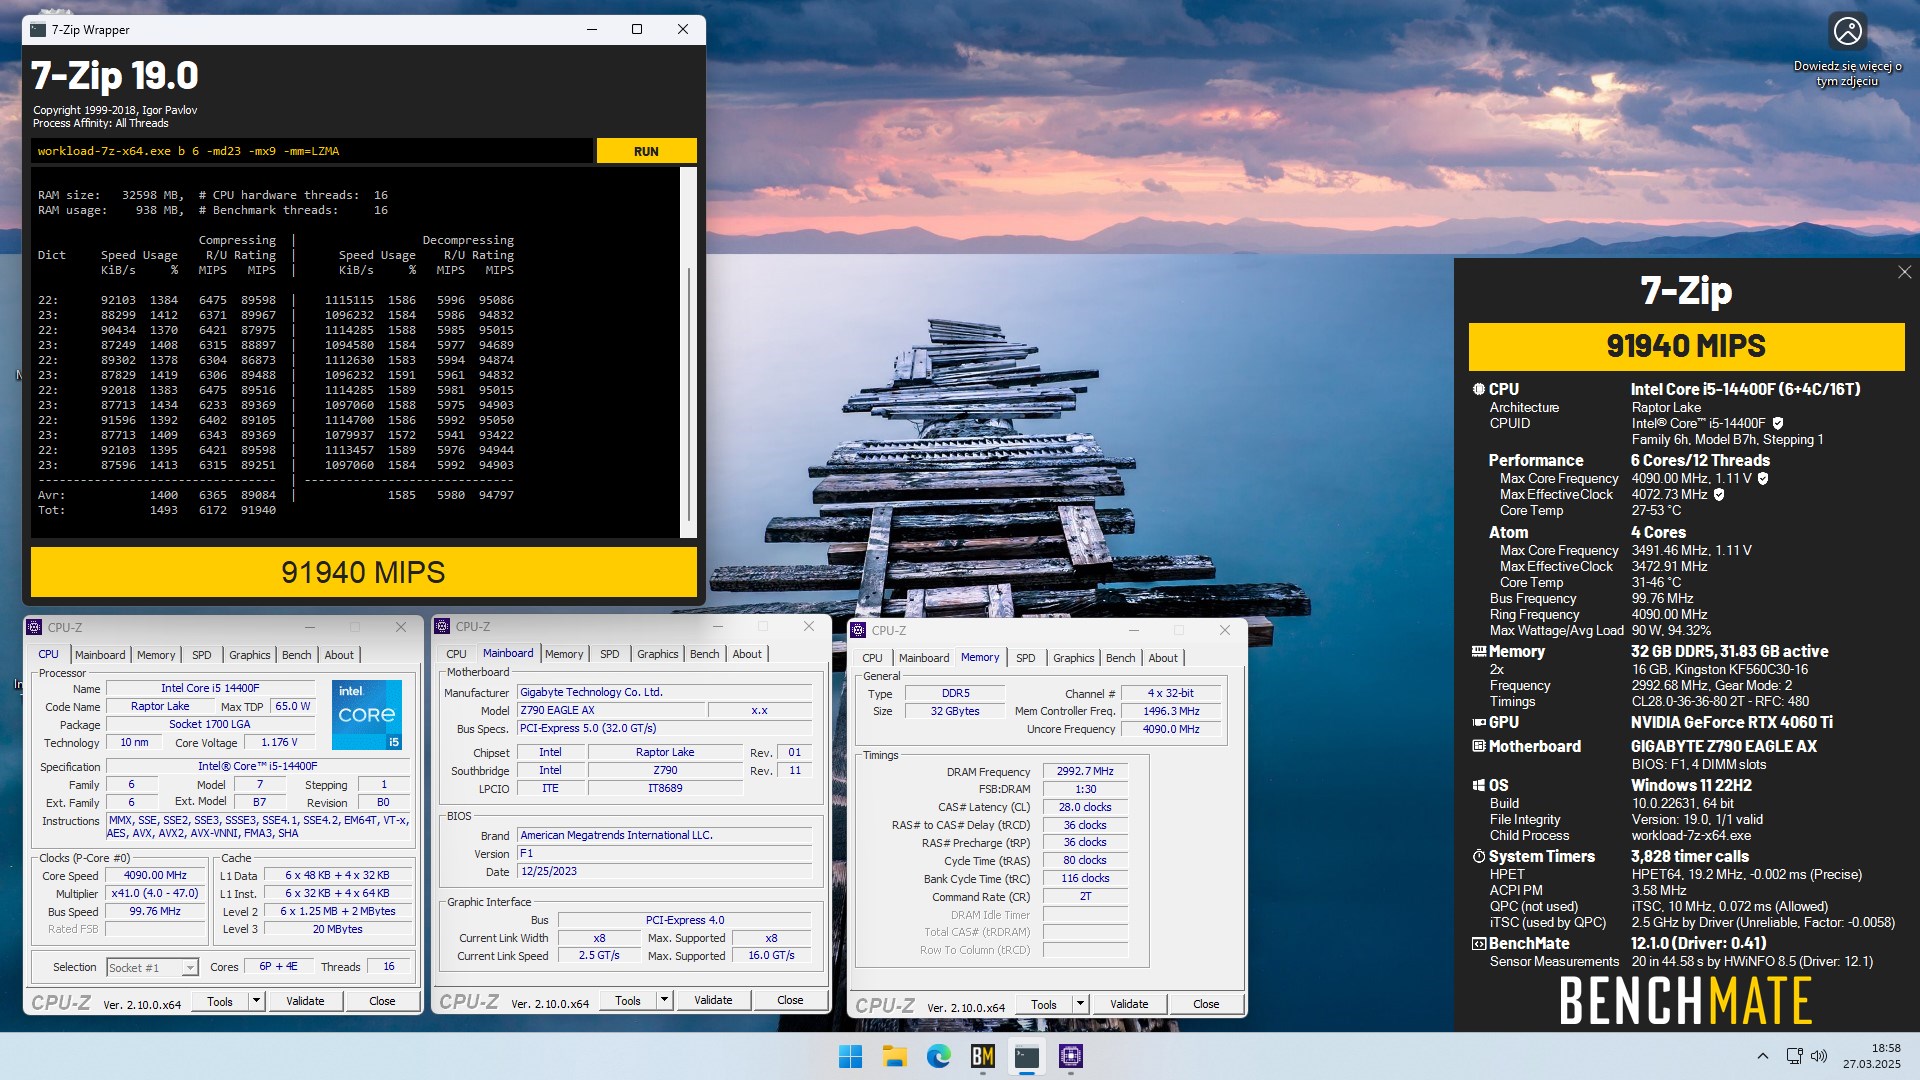The width and height of the screenshot is (1920, 1080).
Task: Select CPU tab in Mainboard CPU-Z window
Action: pos(456,654)
